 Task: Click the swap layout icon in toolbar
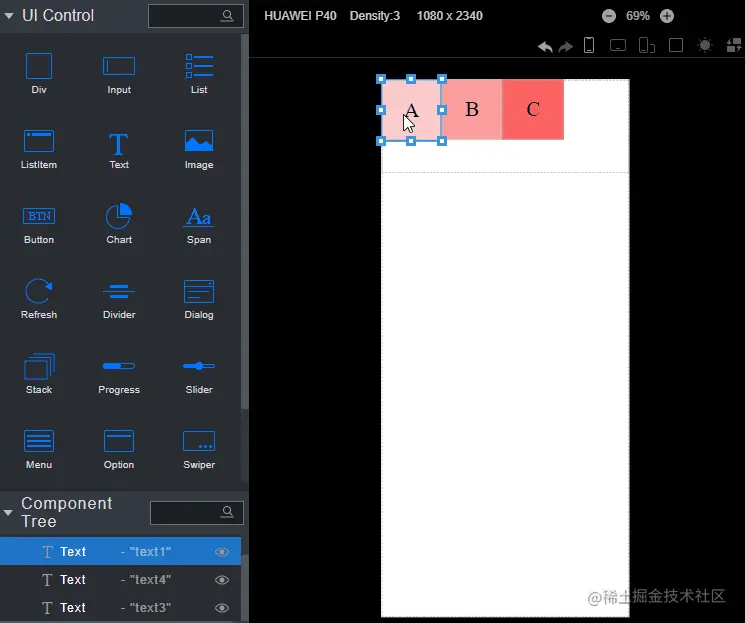[x=734, y=46]
